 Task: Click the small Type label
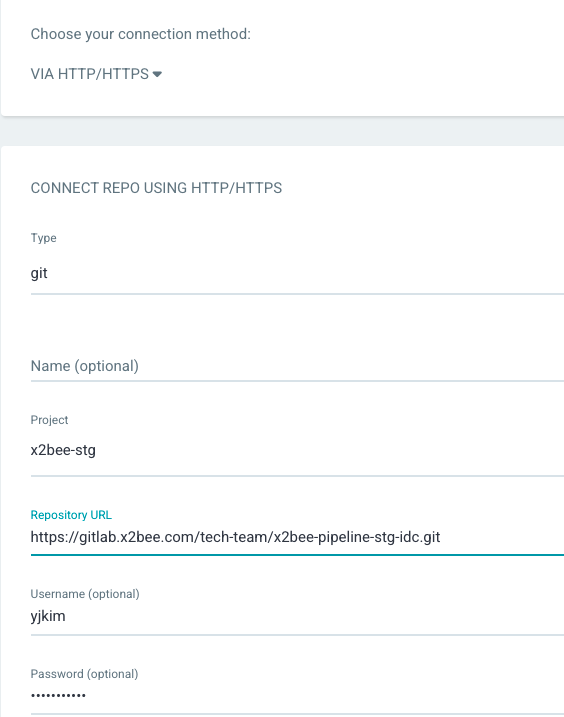pos(43,238)
